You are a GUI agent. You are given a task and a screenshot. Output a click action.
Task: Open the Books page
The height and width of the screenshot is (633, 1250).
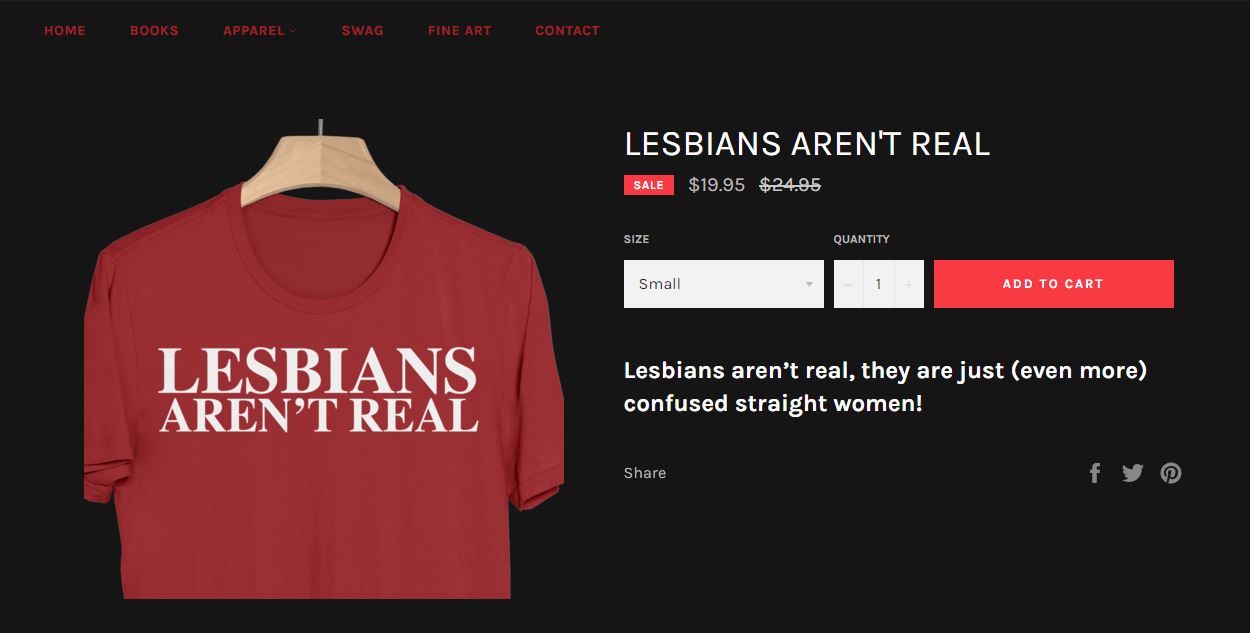point(154,30)
